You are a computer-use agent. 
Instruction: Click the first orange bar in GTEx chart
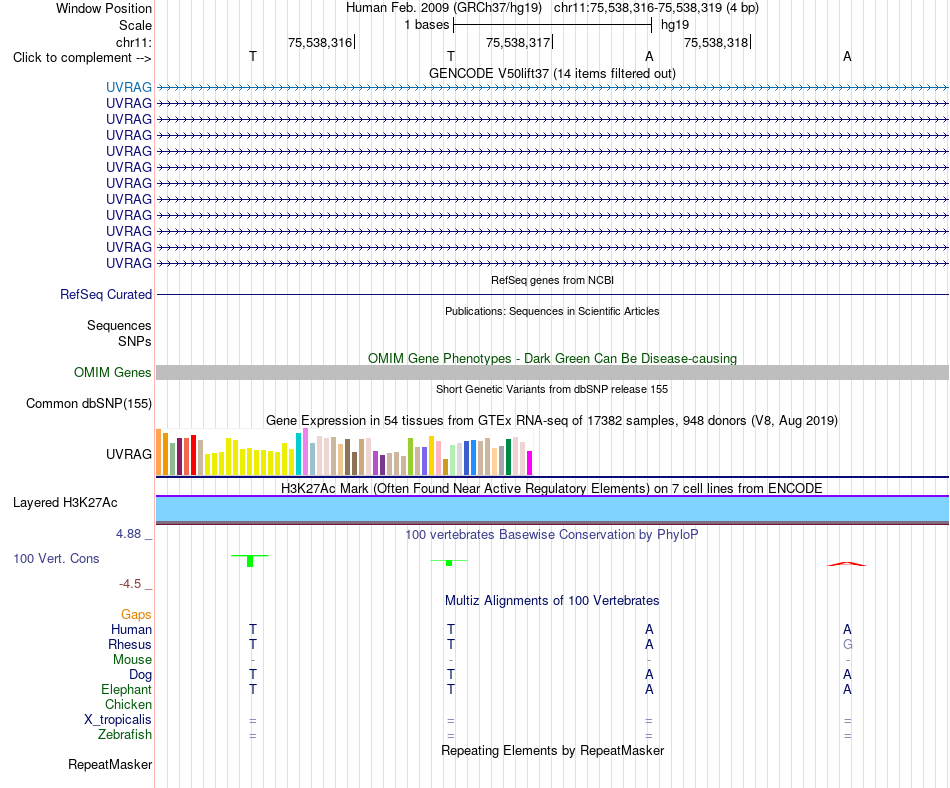pos(159,452)
